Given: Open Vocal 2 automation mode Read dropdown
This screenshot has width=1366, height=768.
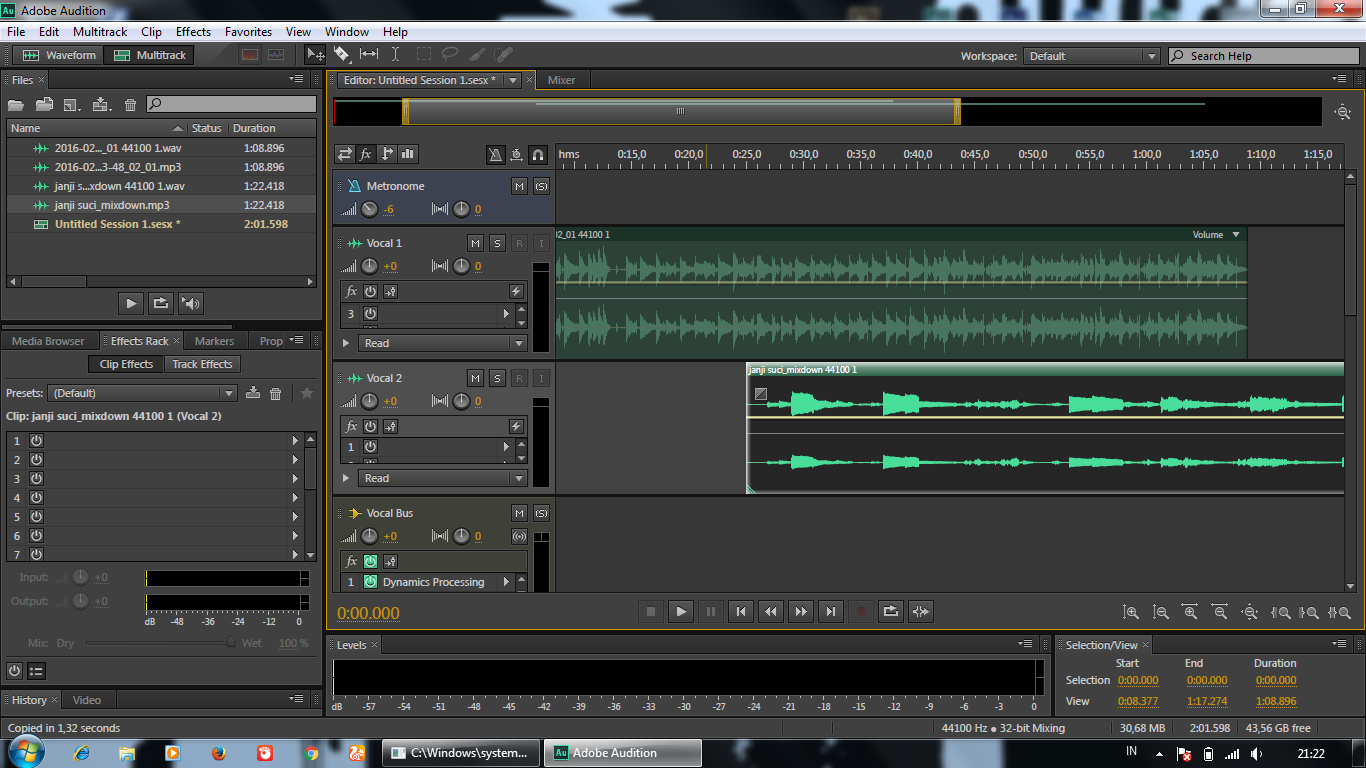Looking at the screenshot, I should 442,478.
